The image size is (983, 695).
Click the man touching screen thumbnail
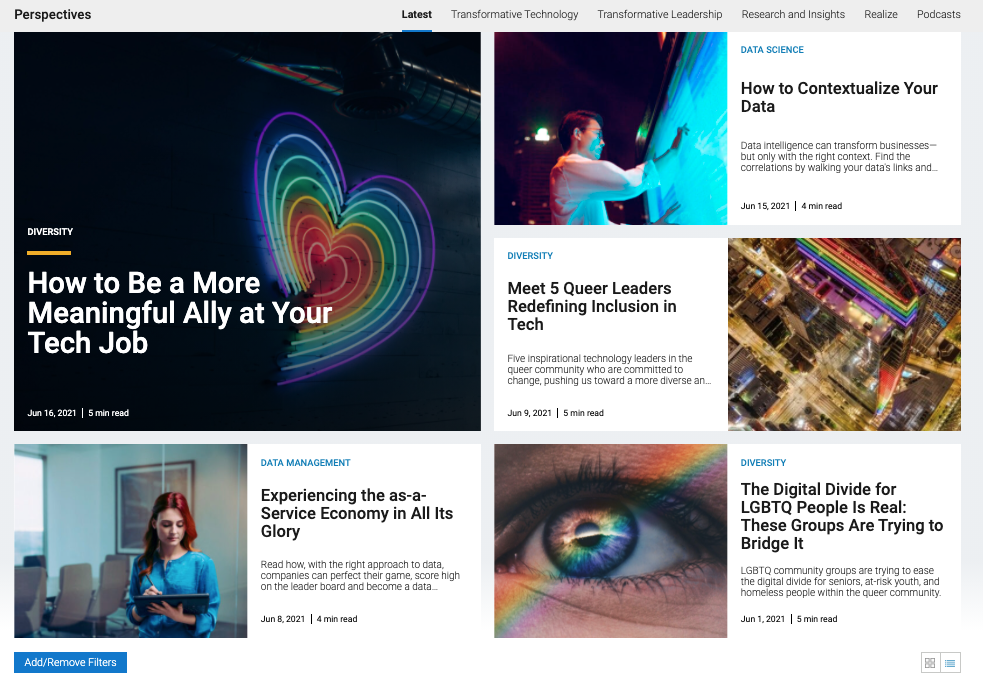point(610,128)
